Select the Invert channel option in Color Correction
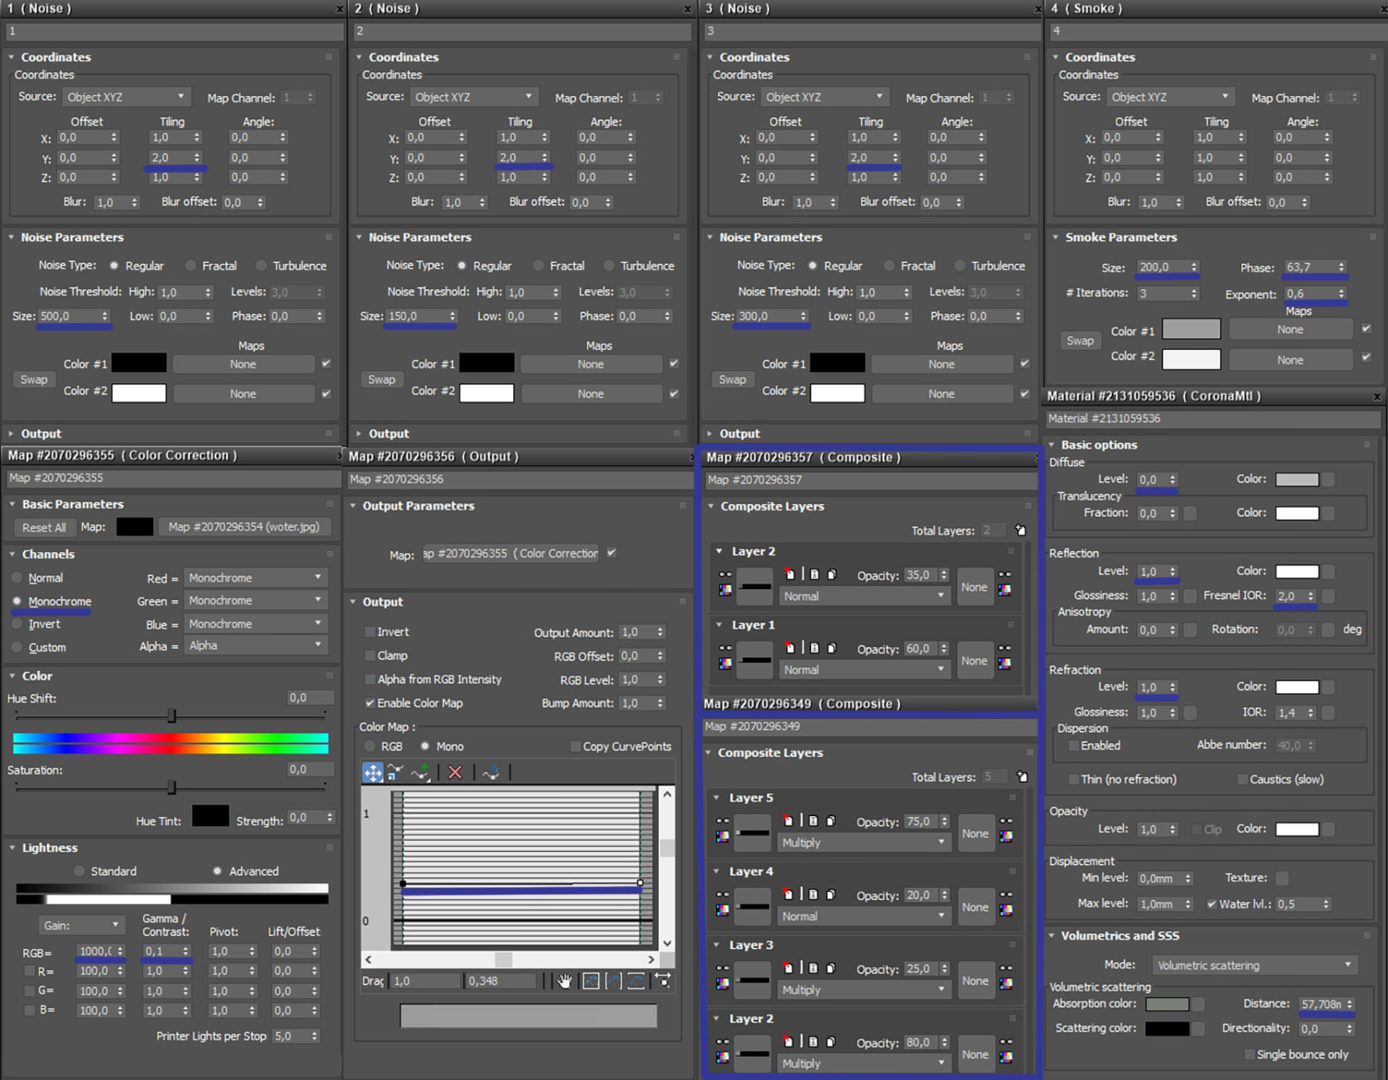 (x=36, y=624)
